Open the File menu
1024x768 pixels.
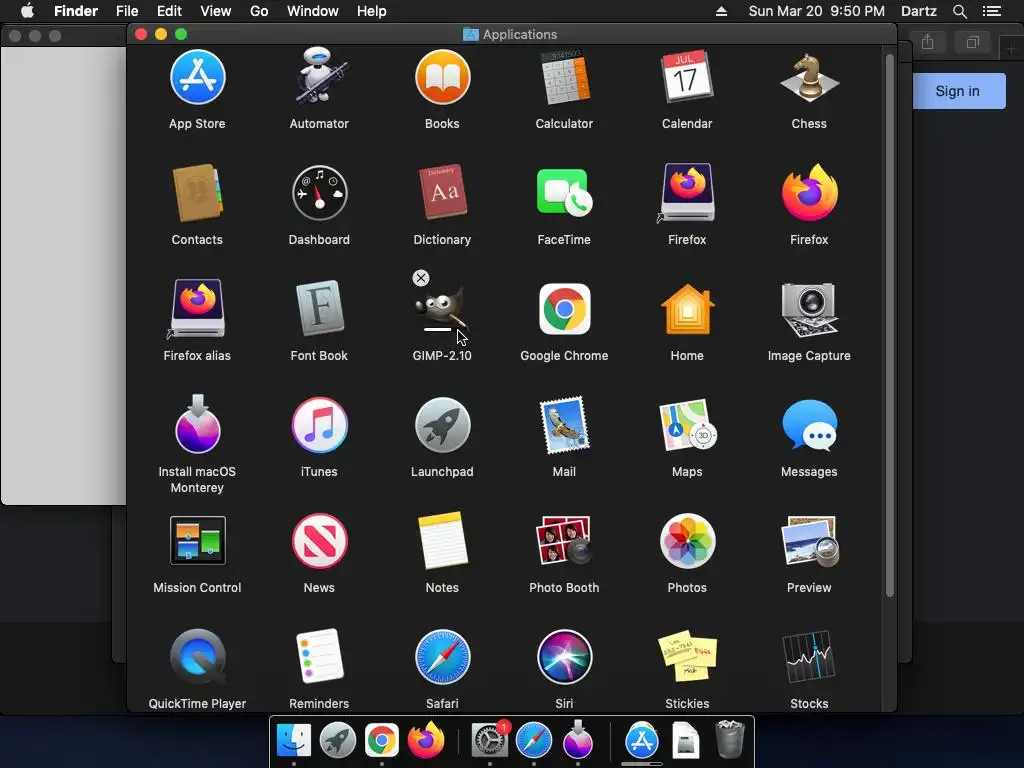[x=127, y=11]
